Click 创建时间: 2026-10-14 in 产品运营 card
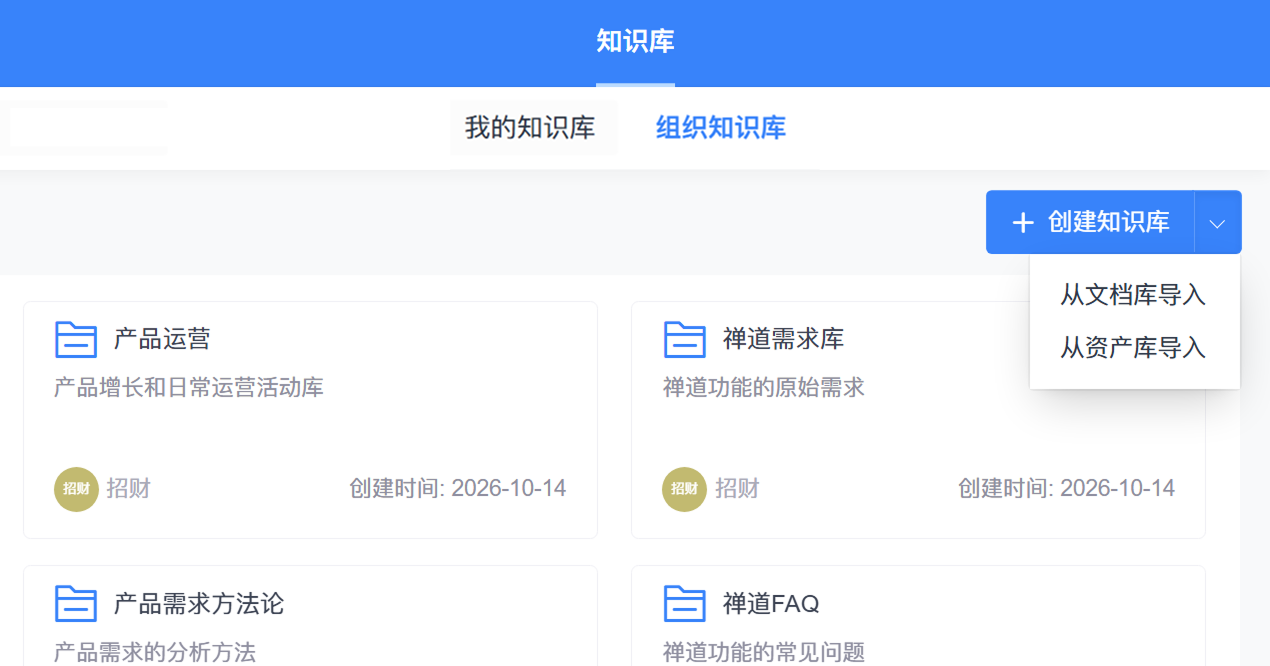 tap(458, 488)
